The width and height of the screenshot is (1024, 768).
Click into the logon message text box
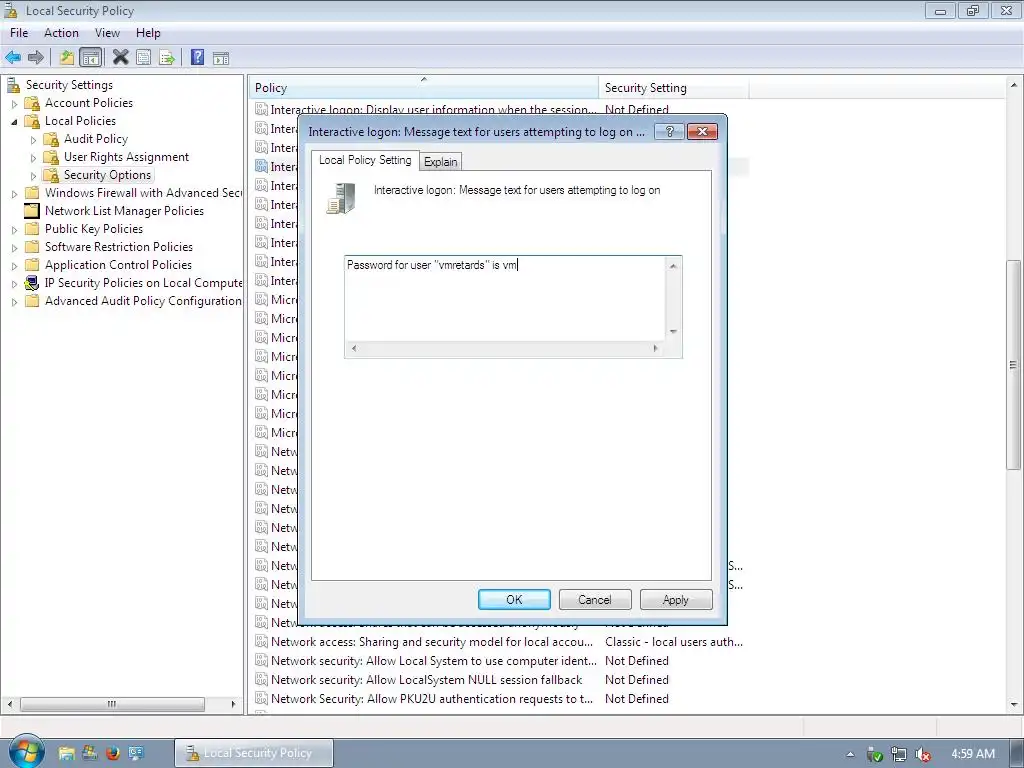point(505,298)
